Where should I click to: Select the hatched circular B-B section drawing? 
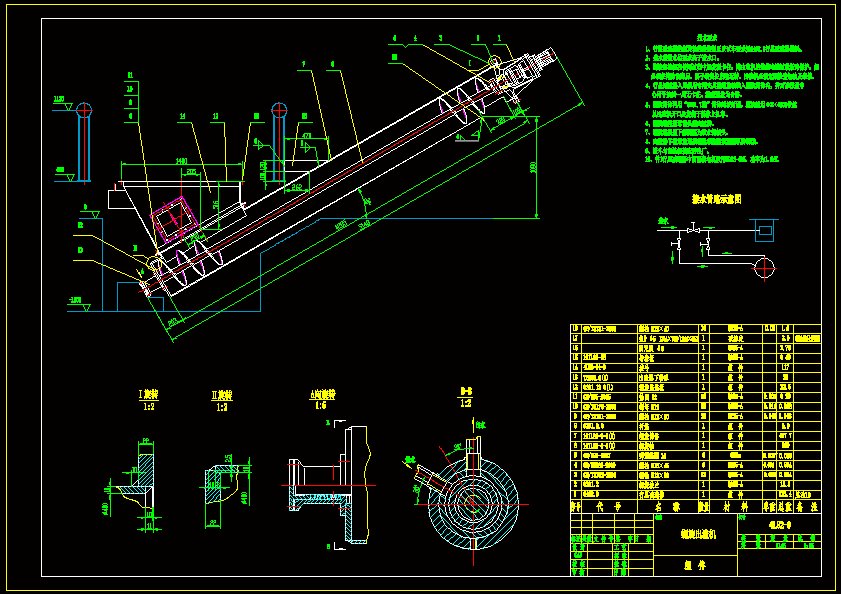[x=473, y=503]
